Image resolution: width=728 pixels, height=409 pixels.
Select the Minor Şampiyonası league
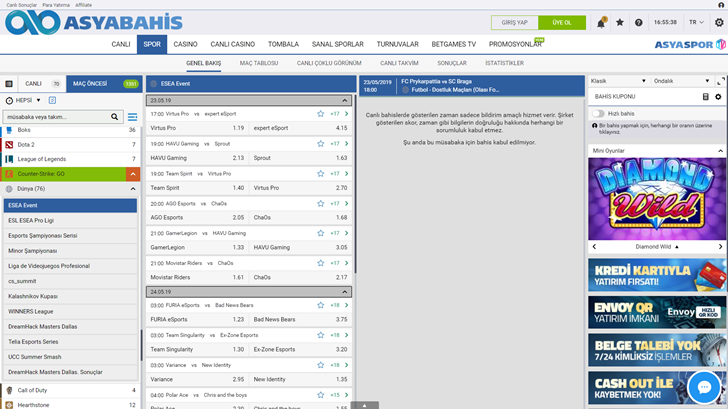pos(71,251)
